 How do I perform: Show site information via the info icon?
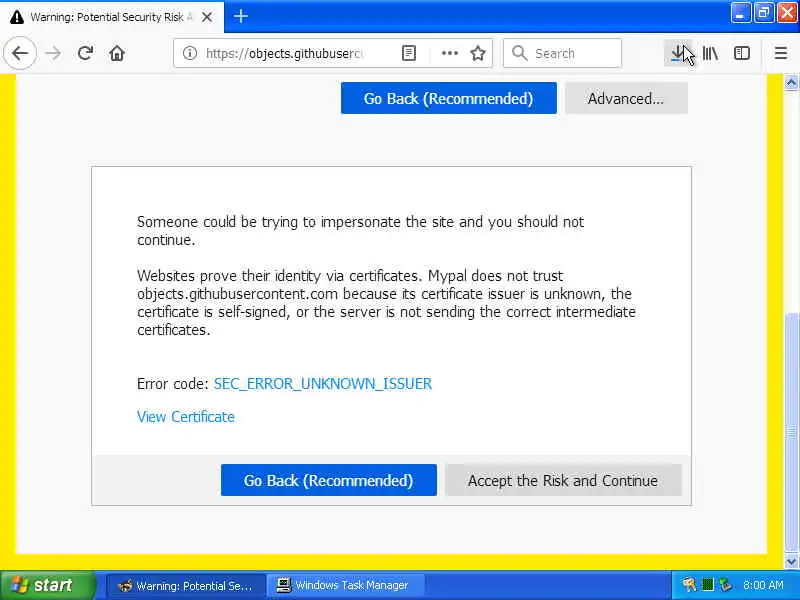point(190,53)
